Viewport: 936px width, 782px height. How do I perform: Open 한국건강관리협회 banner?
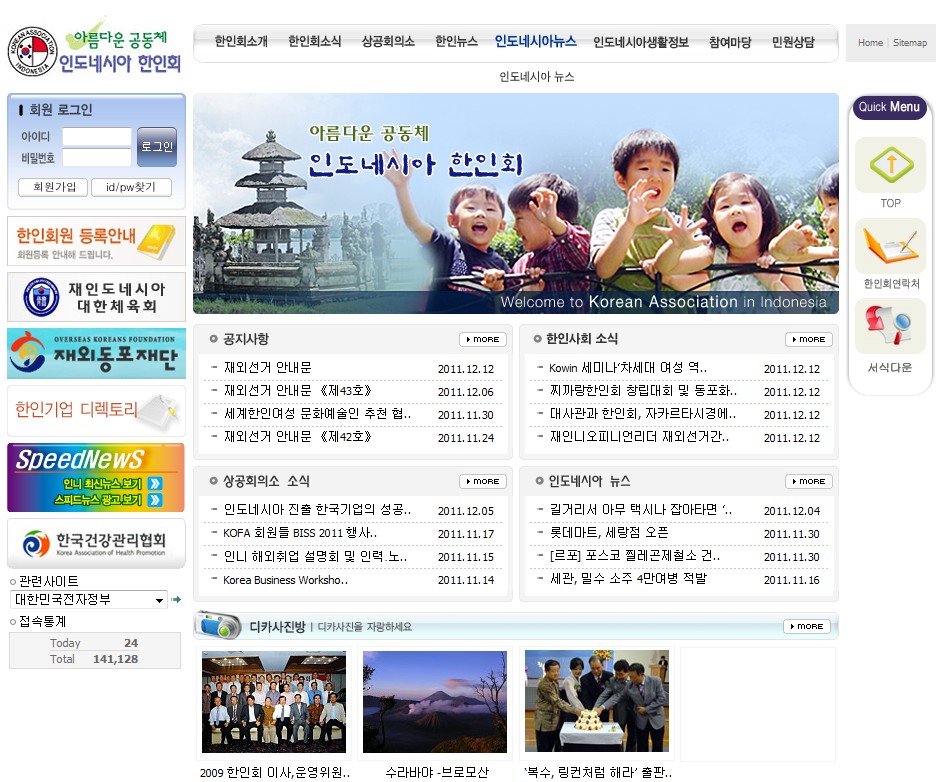coord(96,543)
